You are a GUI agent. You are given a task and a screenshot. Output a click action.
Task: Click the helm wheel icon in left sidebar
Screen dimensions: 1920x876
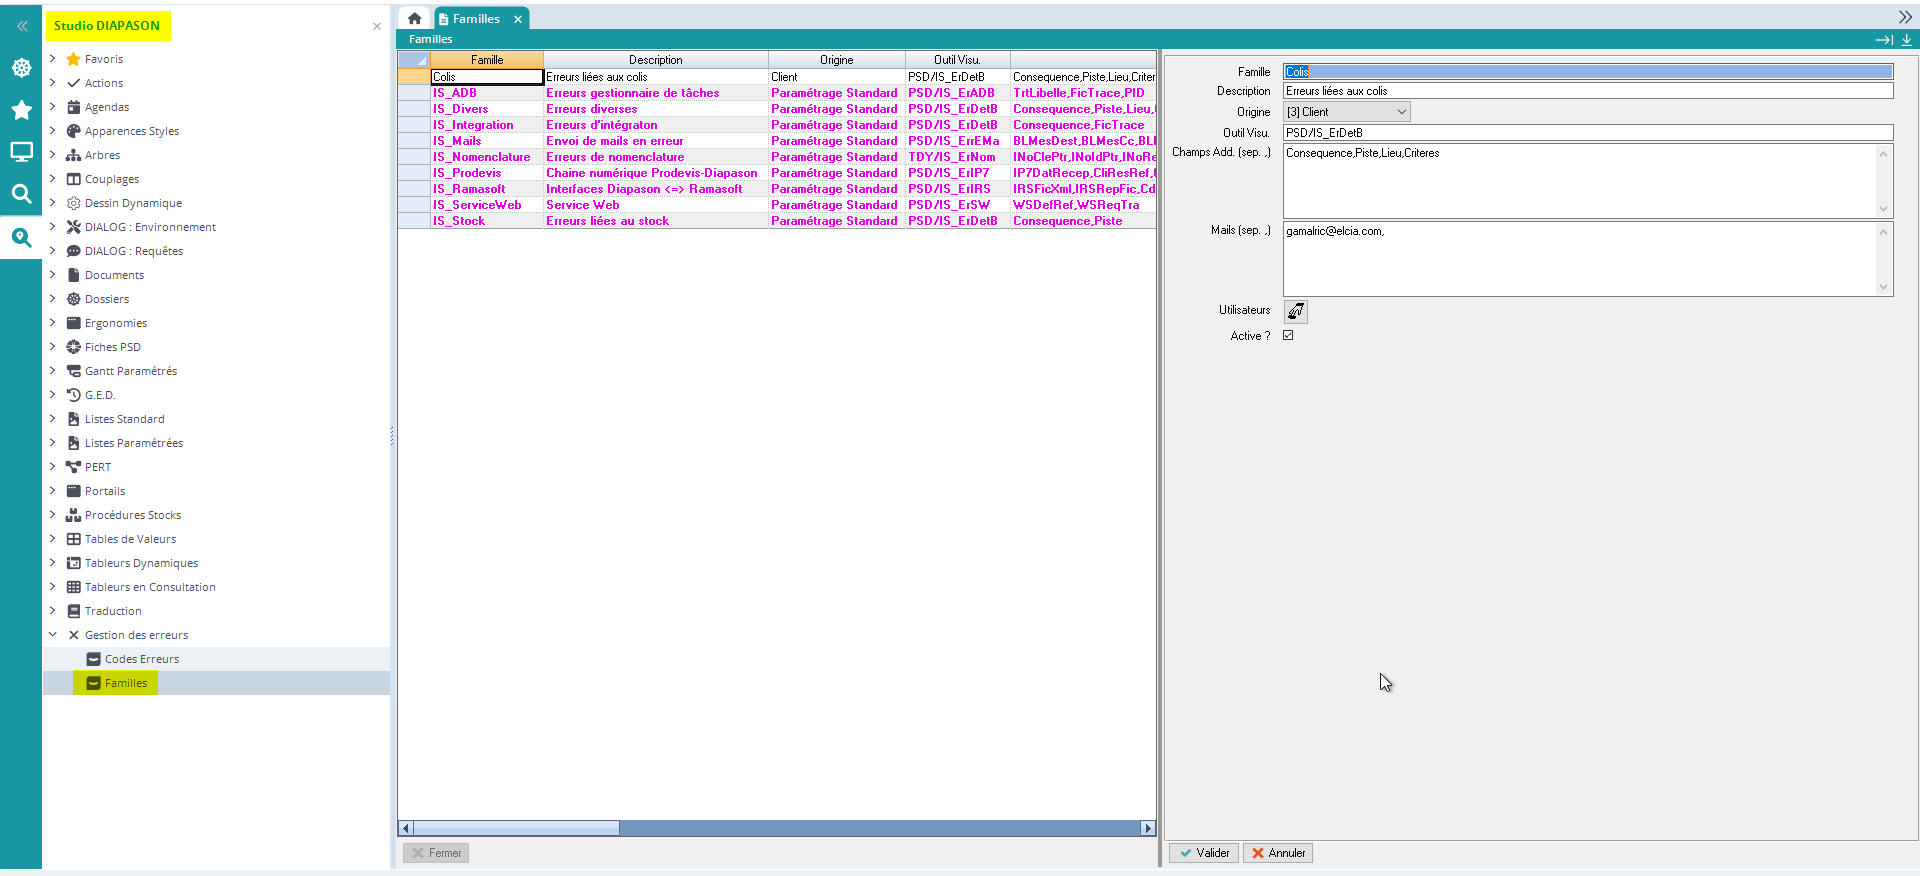[x=21, y=68]
